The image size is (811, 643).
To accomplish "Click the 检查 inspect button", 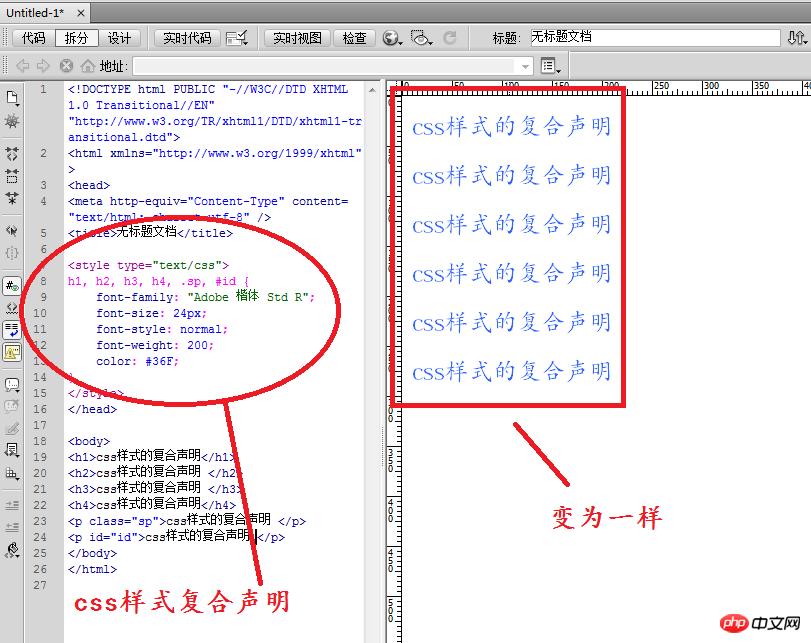I will tap(354, 38).
